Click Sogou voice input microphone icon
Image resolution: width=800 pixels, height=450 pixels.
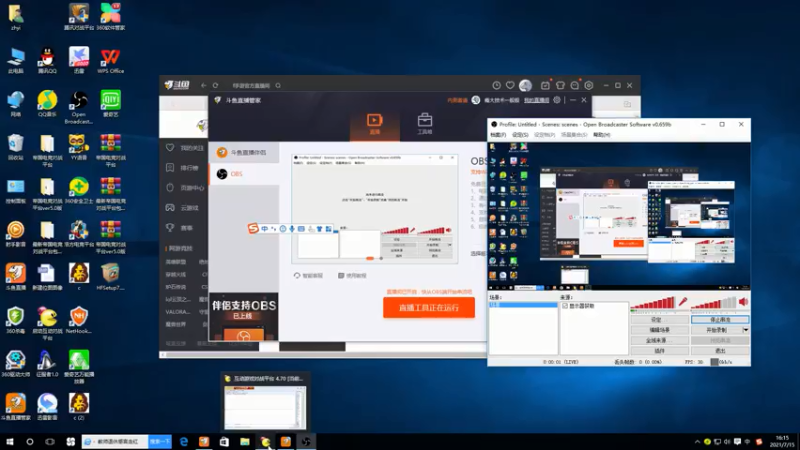coord(292,229)
